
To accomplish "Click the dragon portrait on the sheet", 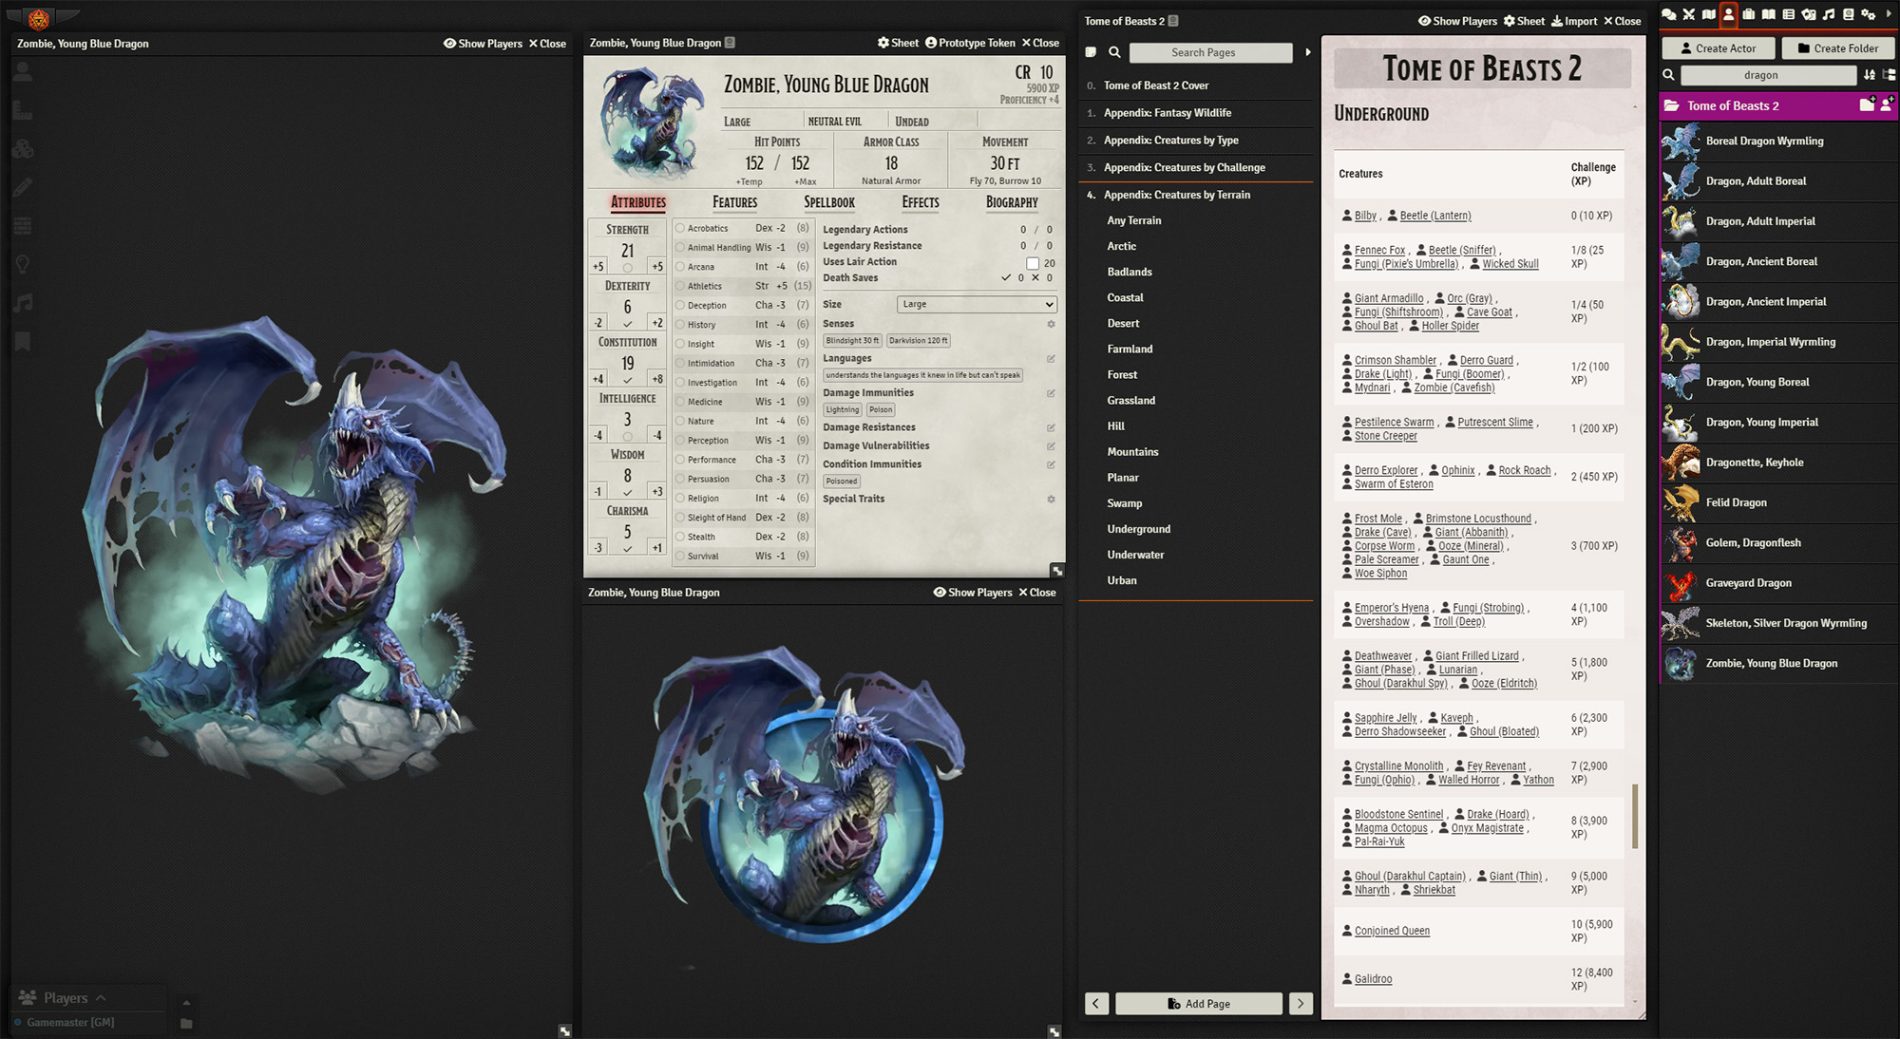I will click(651, 122).
